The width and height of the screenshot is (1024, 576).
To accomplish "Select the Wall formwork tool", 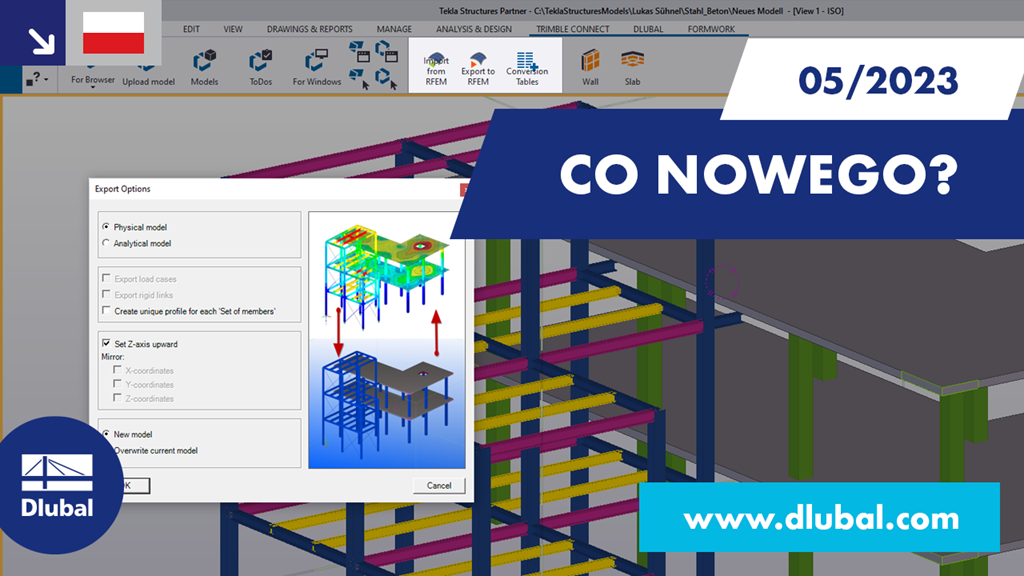I will pyautogui.click(x=590, y=67).
